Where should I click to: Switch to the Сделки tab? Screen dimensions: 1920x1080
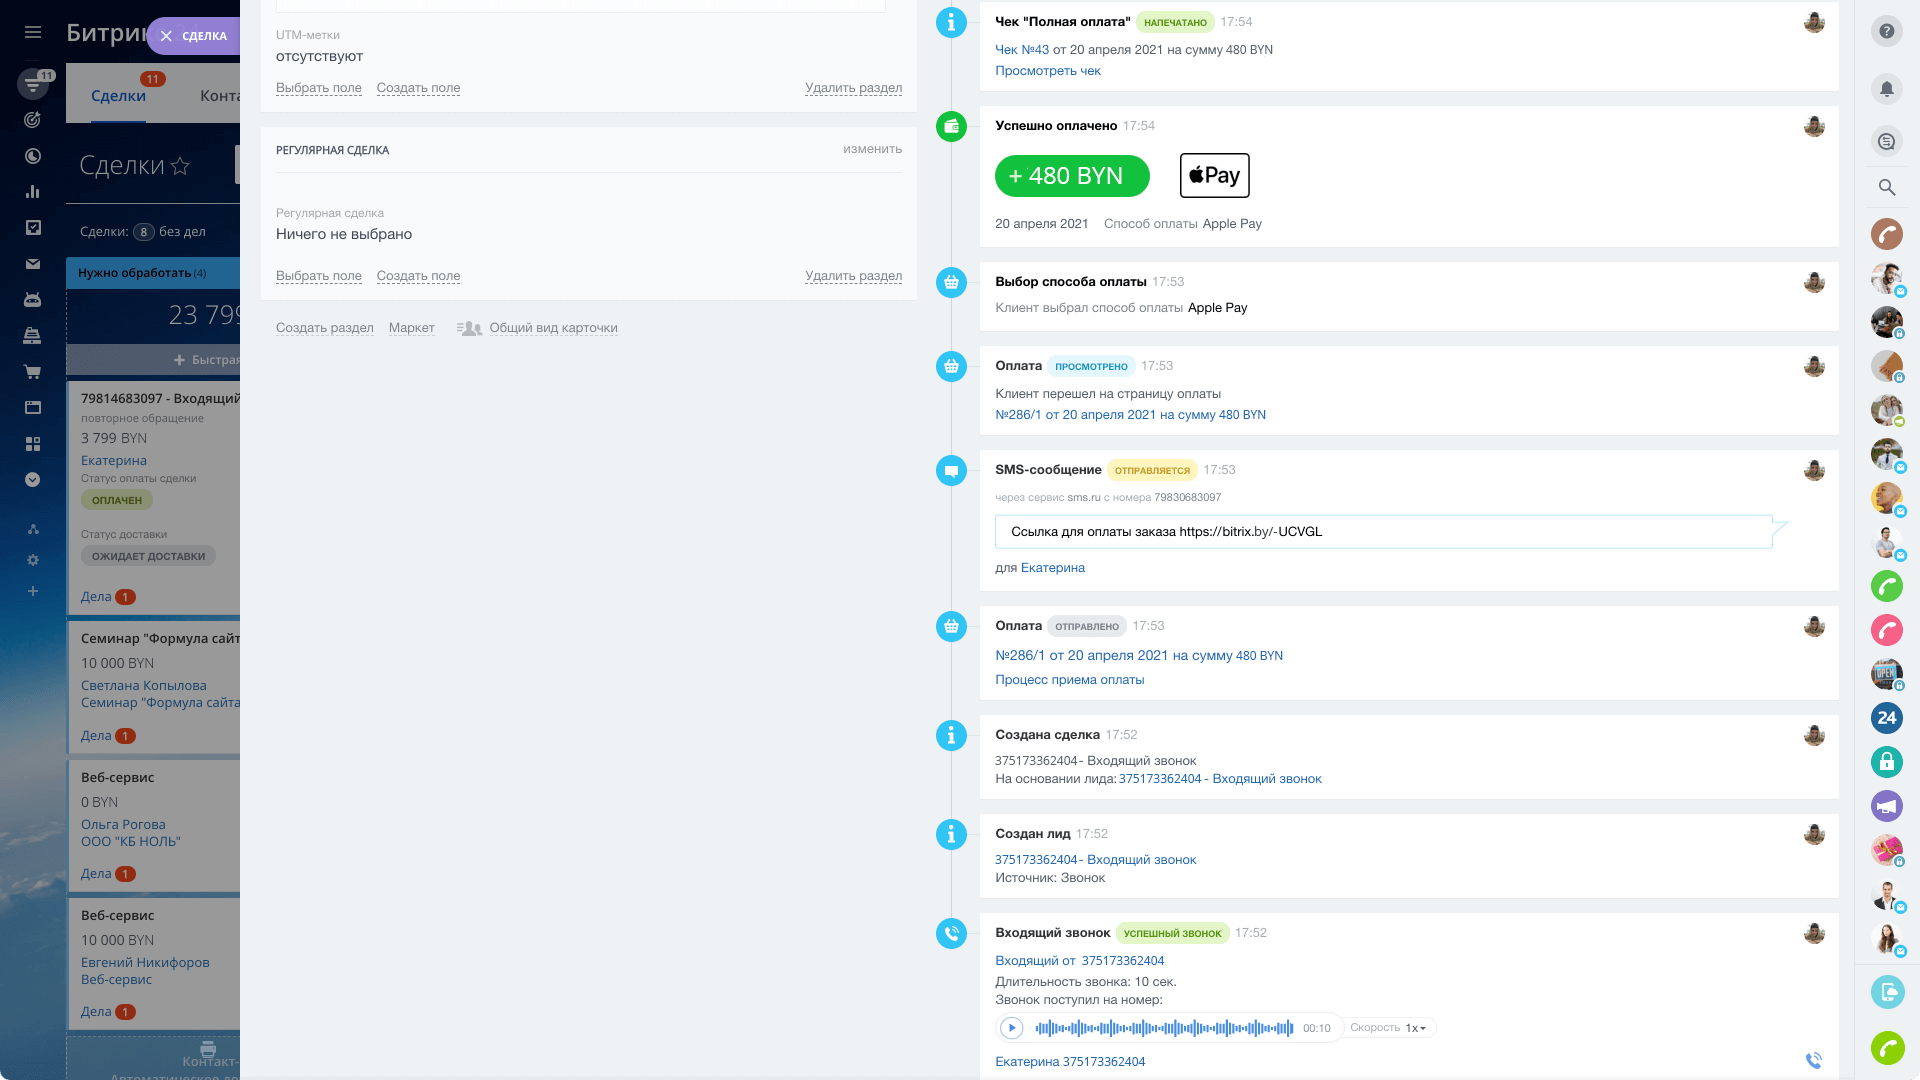(118, 96)
